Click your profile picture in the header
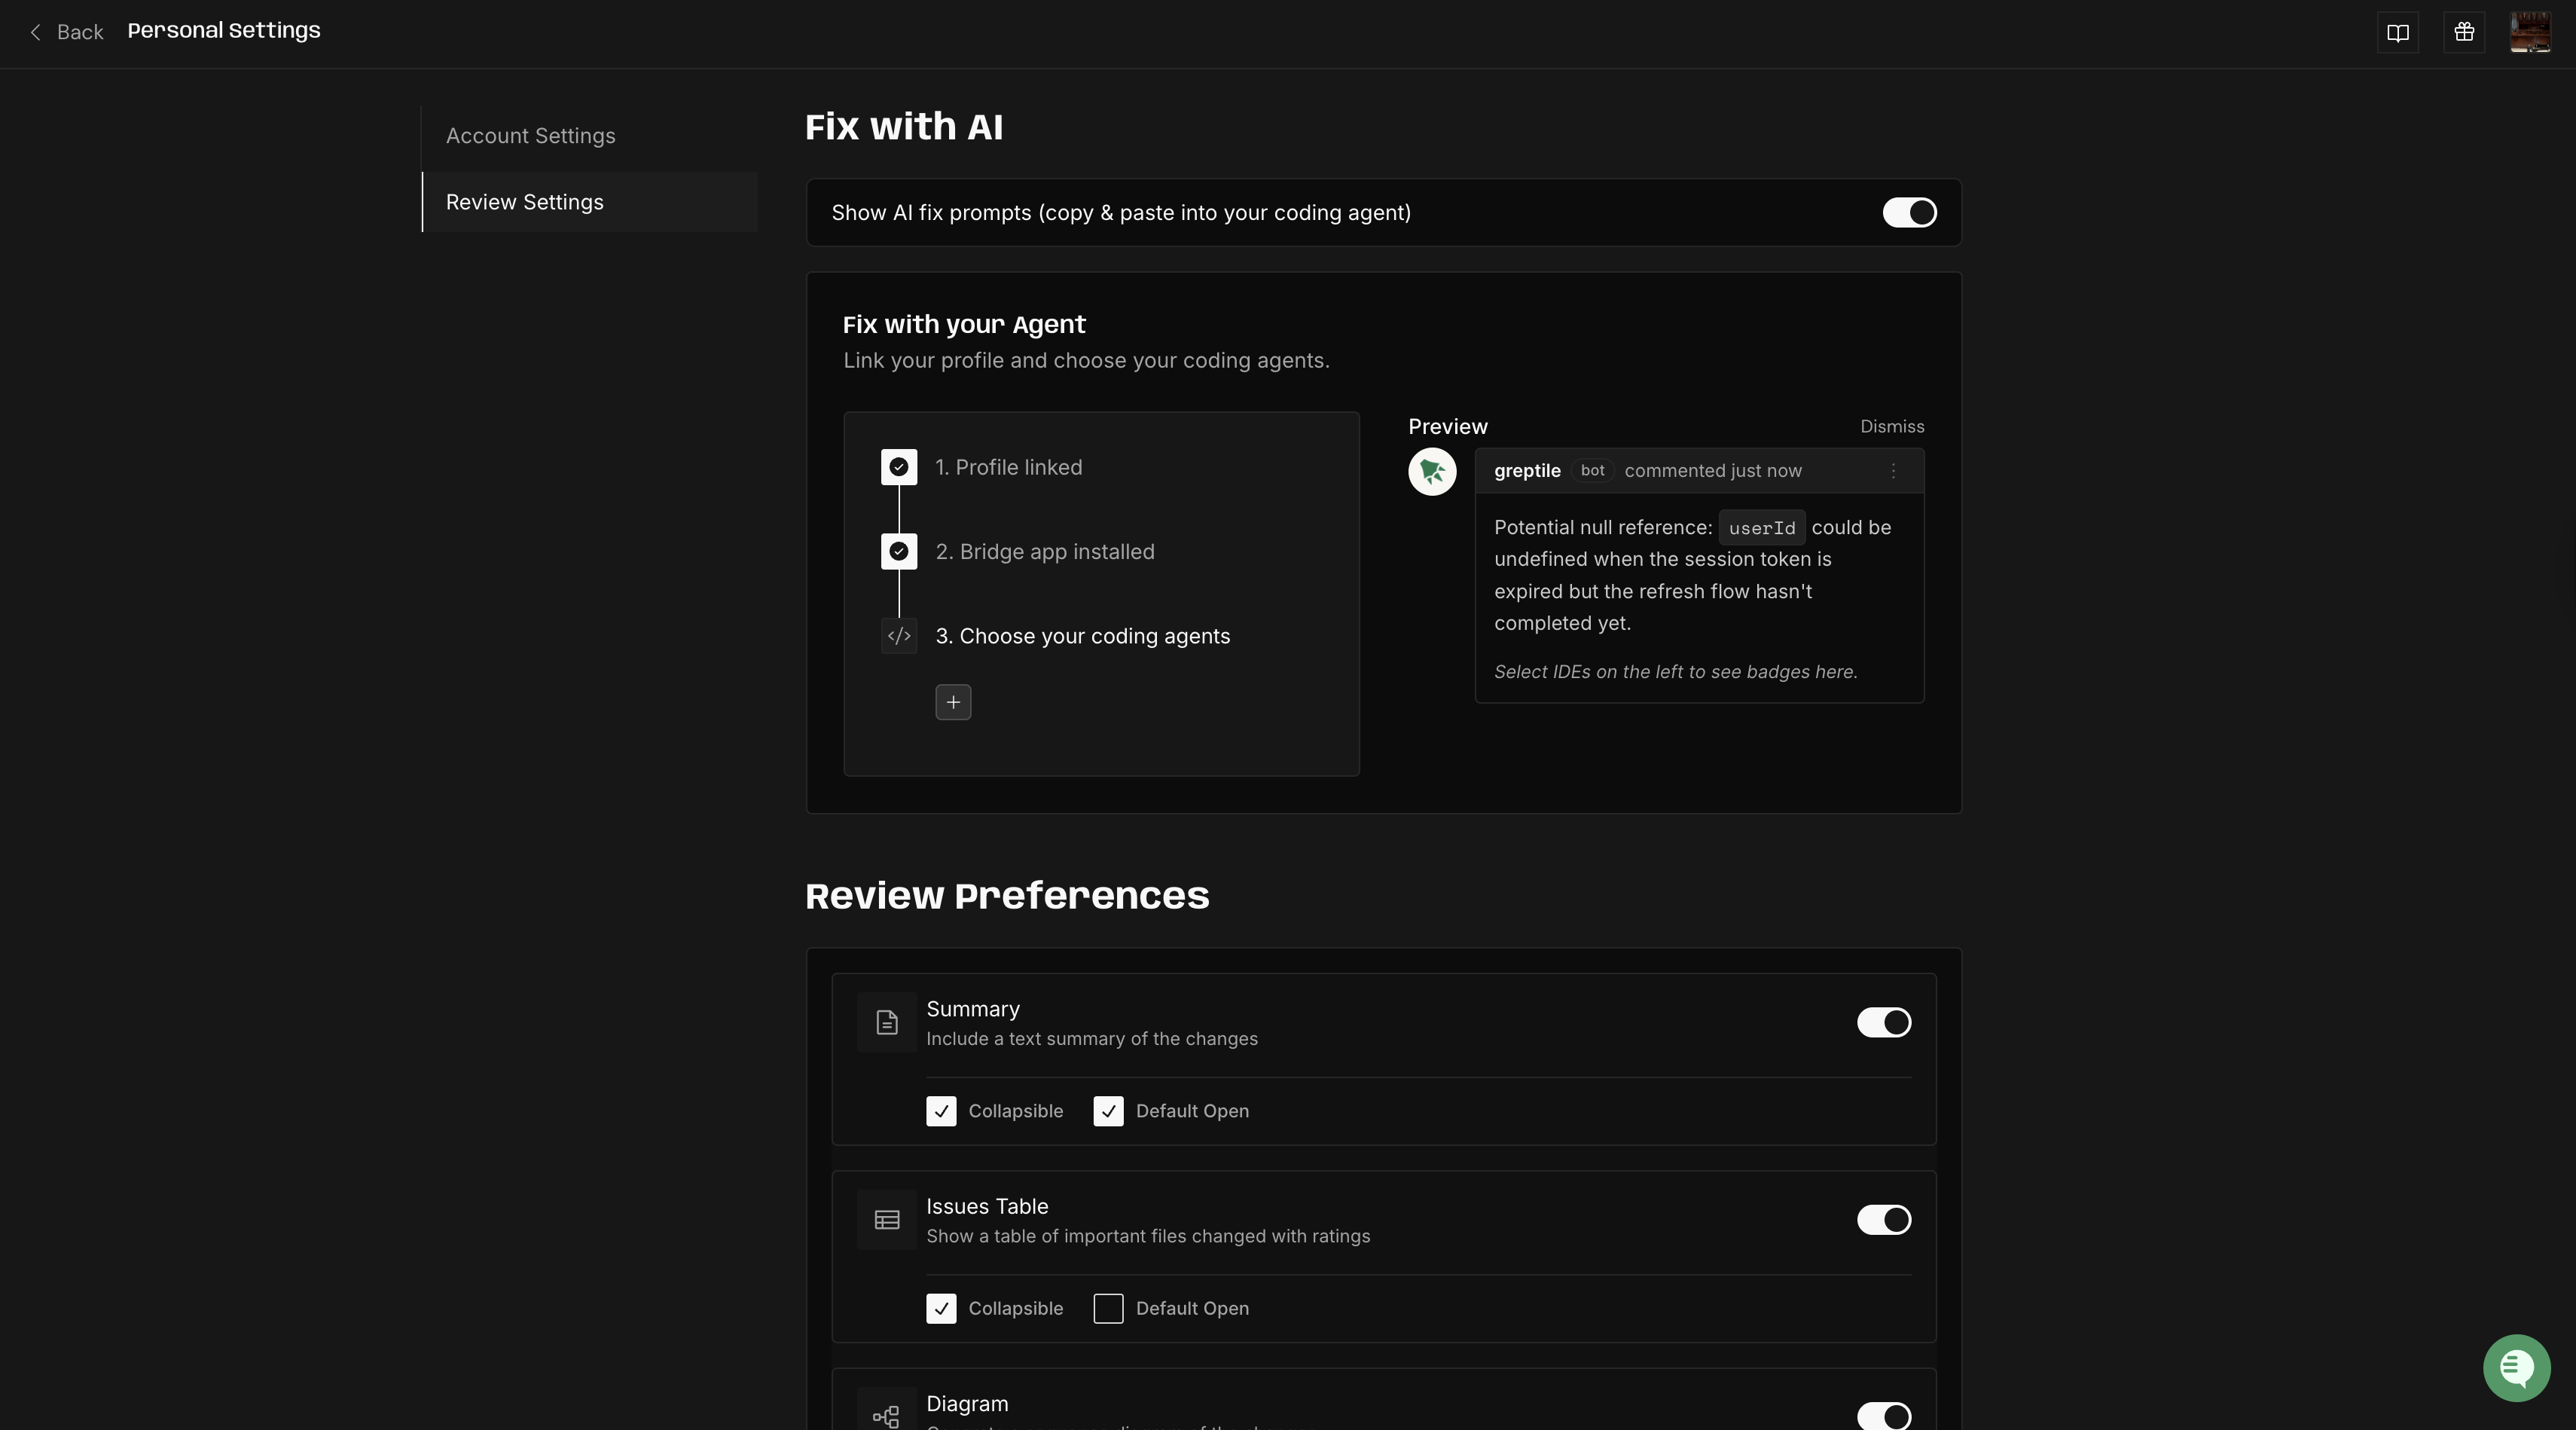The height and width of the screenshot is (1430, 2576). [2530, 32]
